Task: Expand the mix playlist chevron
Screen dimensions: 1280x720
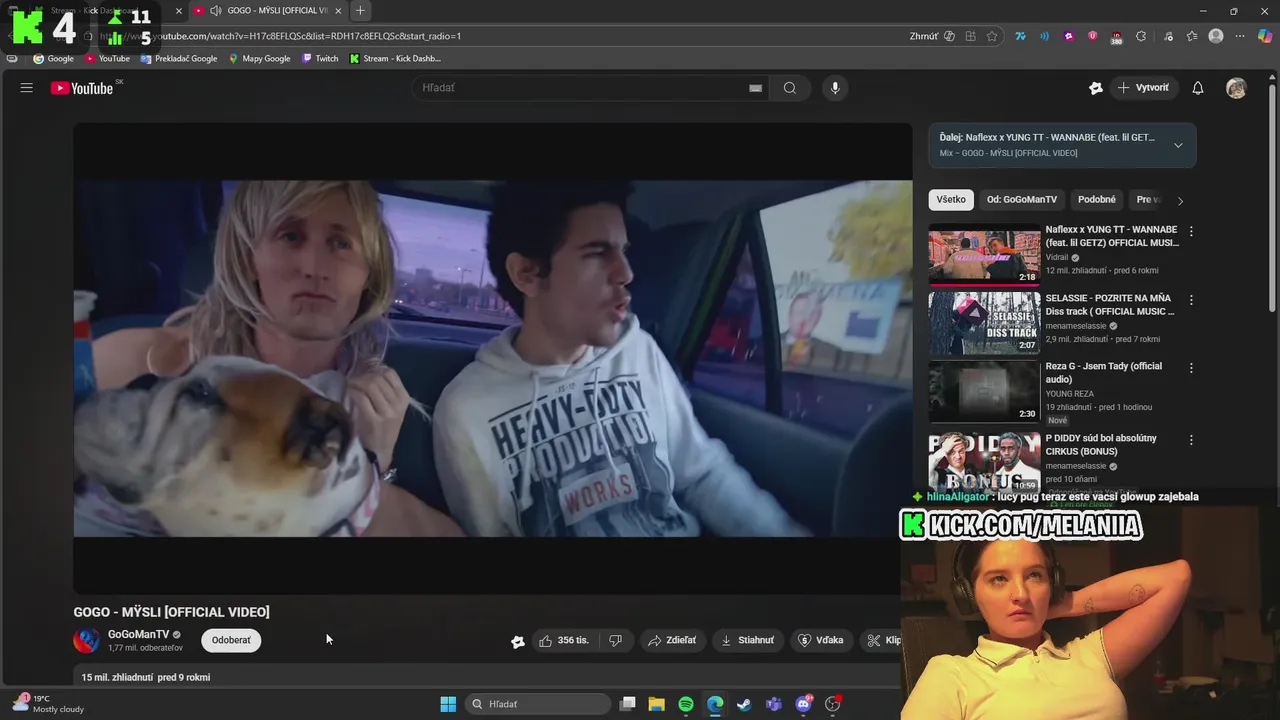Action: [x=1178, y=145]
